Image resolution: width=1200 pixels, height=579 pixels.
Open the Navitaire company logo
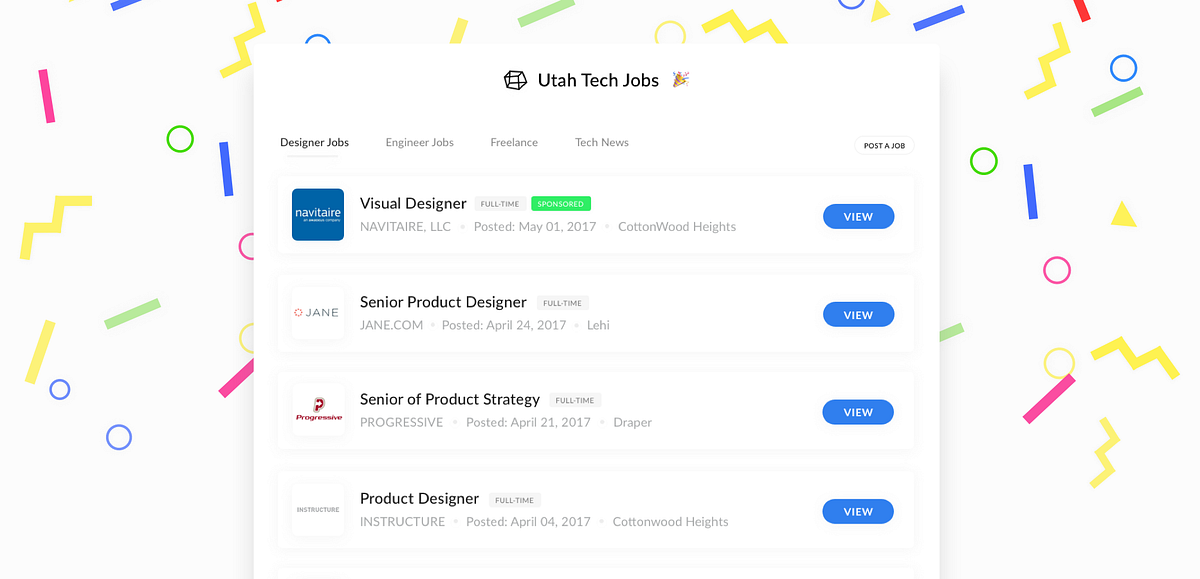pyautogui.click(x=318, y=214)
